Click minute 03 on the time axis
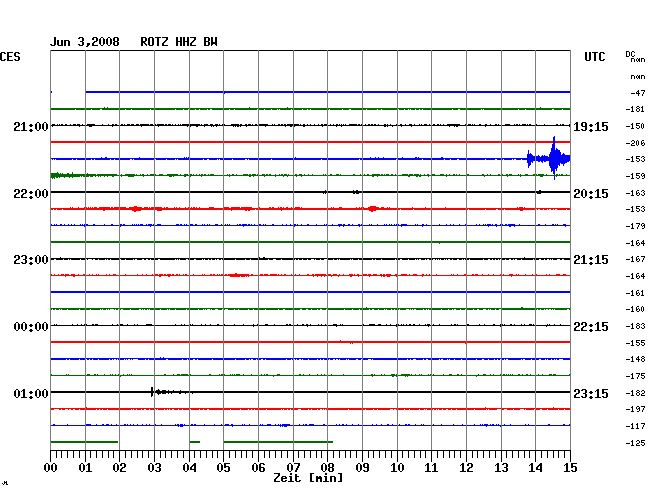 point(154,468)
